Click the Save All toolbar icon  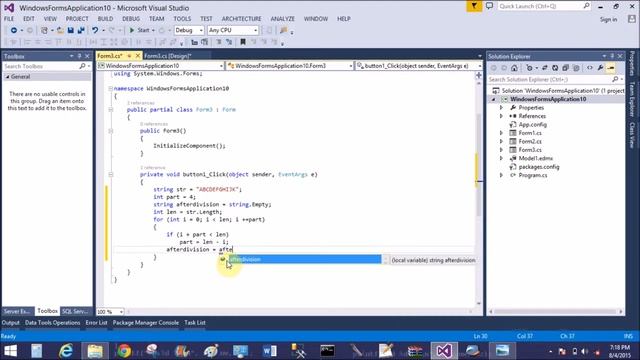click(81, 30)
